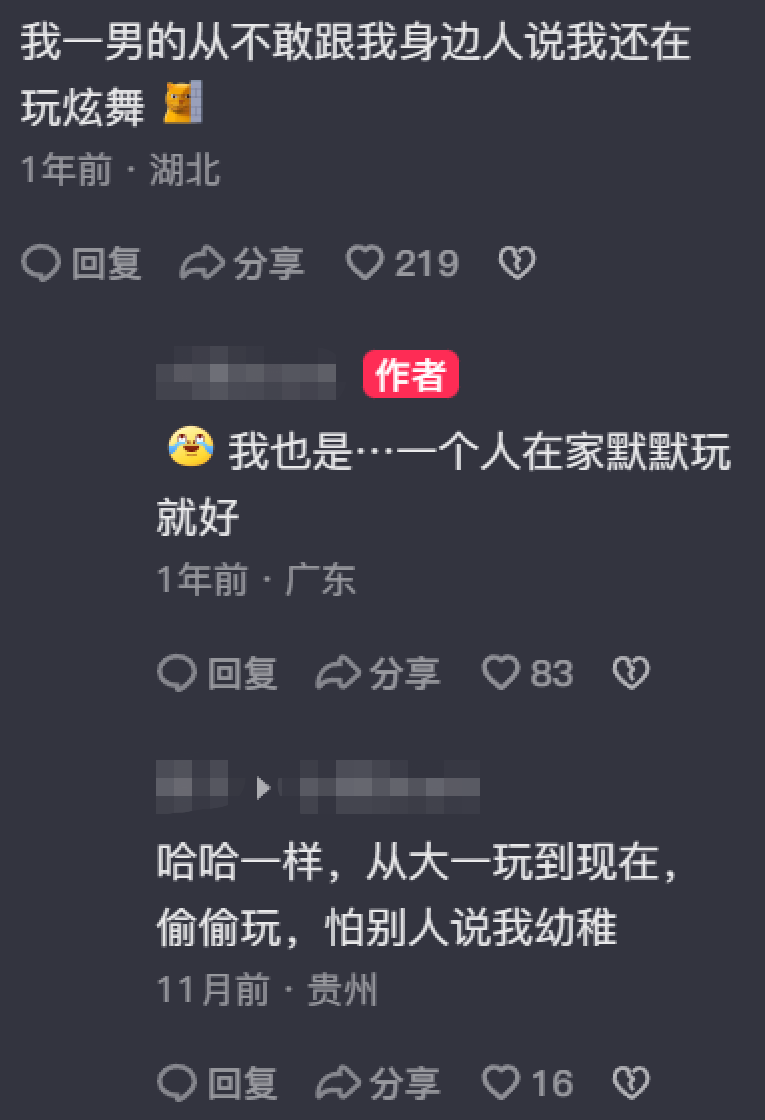
Task: Reply to the 广东 author comment
Action: coord(217,673)
